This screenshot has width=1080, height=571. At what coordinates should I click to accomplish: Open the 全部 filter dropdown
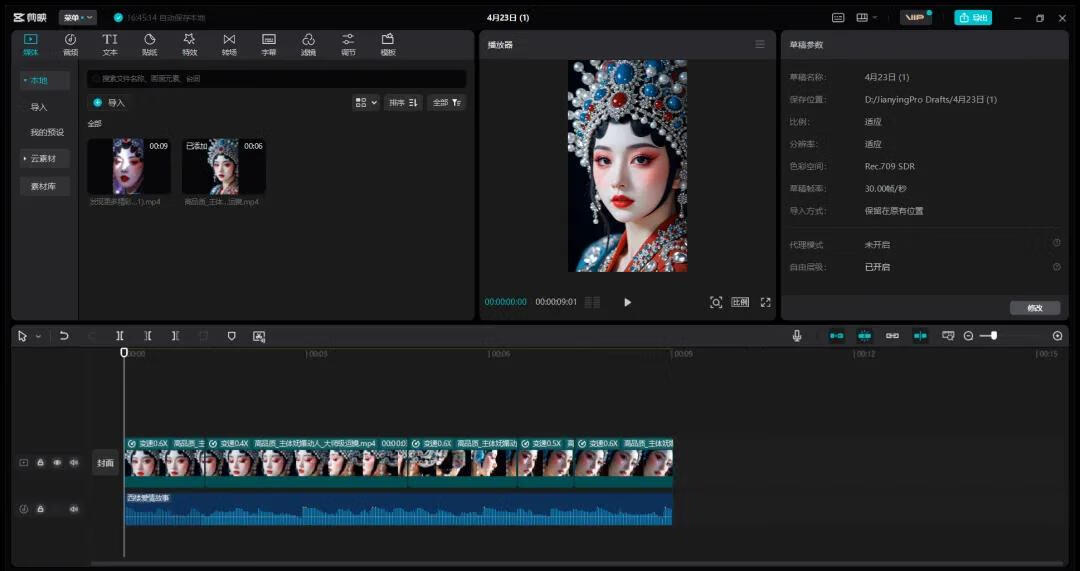[x=446, y=103]
